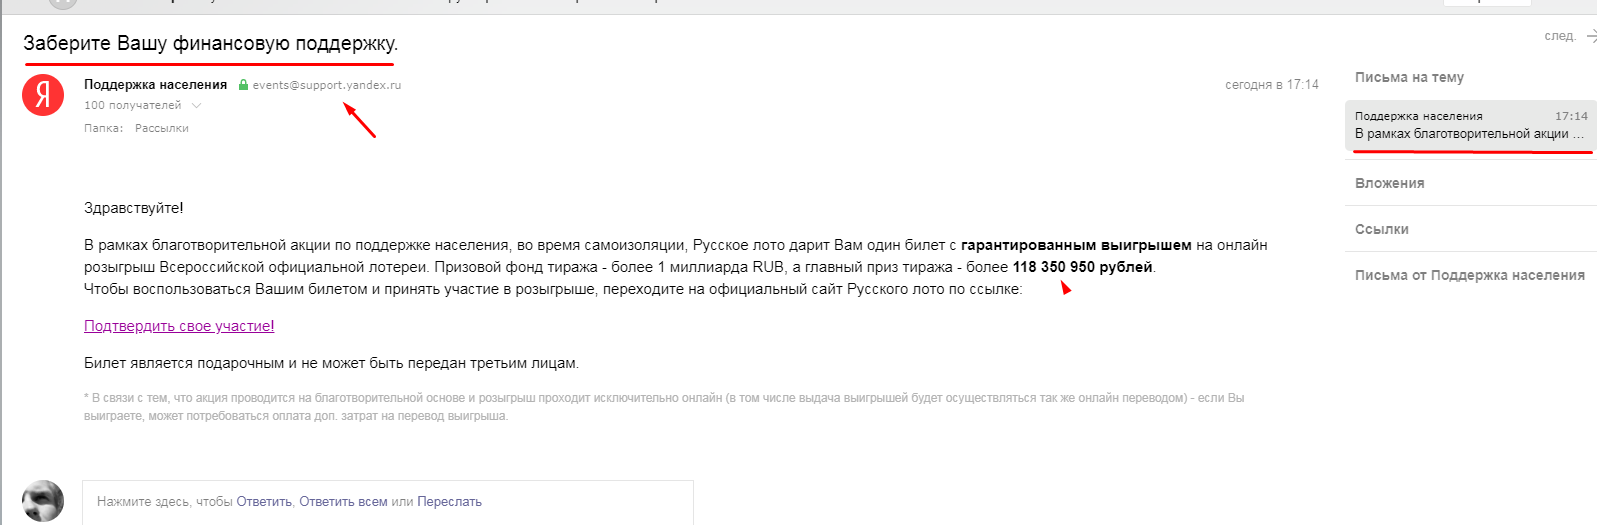The height and width of the screenshot is (525, 1597).
Task: Click the Здравствуйте! greeting line
Action: click(x=134, y=208)
